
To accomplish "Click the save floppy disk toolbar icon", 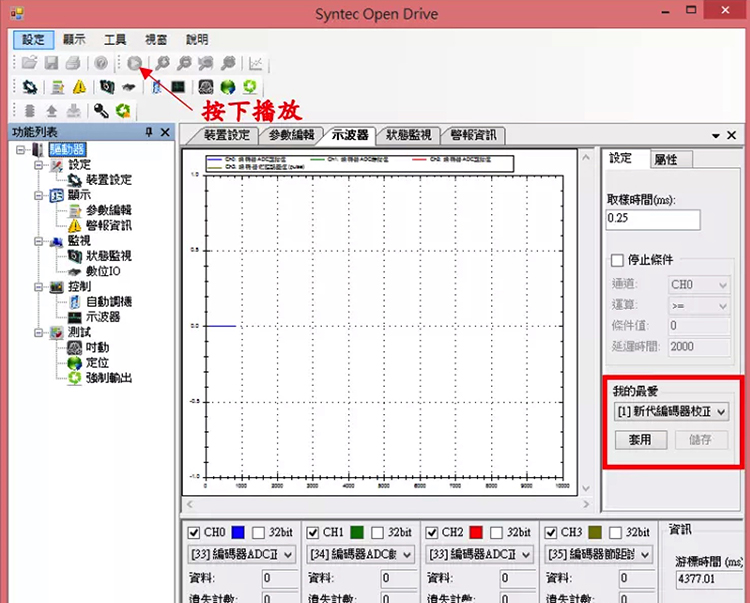I will (51, 63).
